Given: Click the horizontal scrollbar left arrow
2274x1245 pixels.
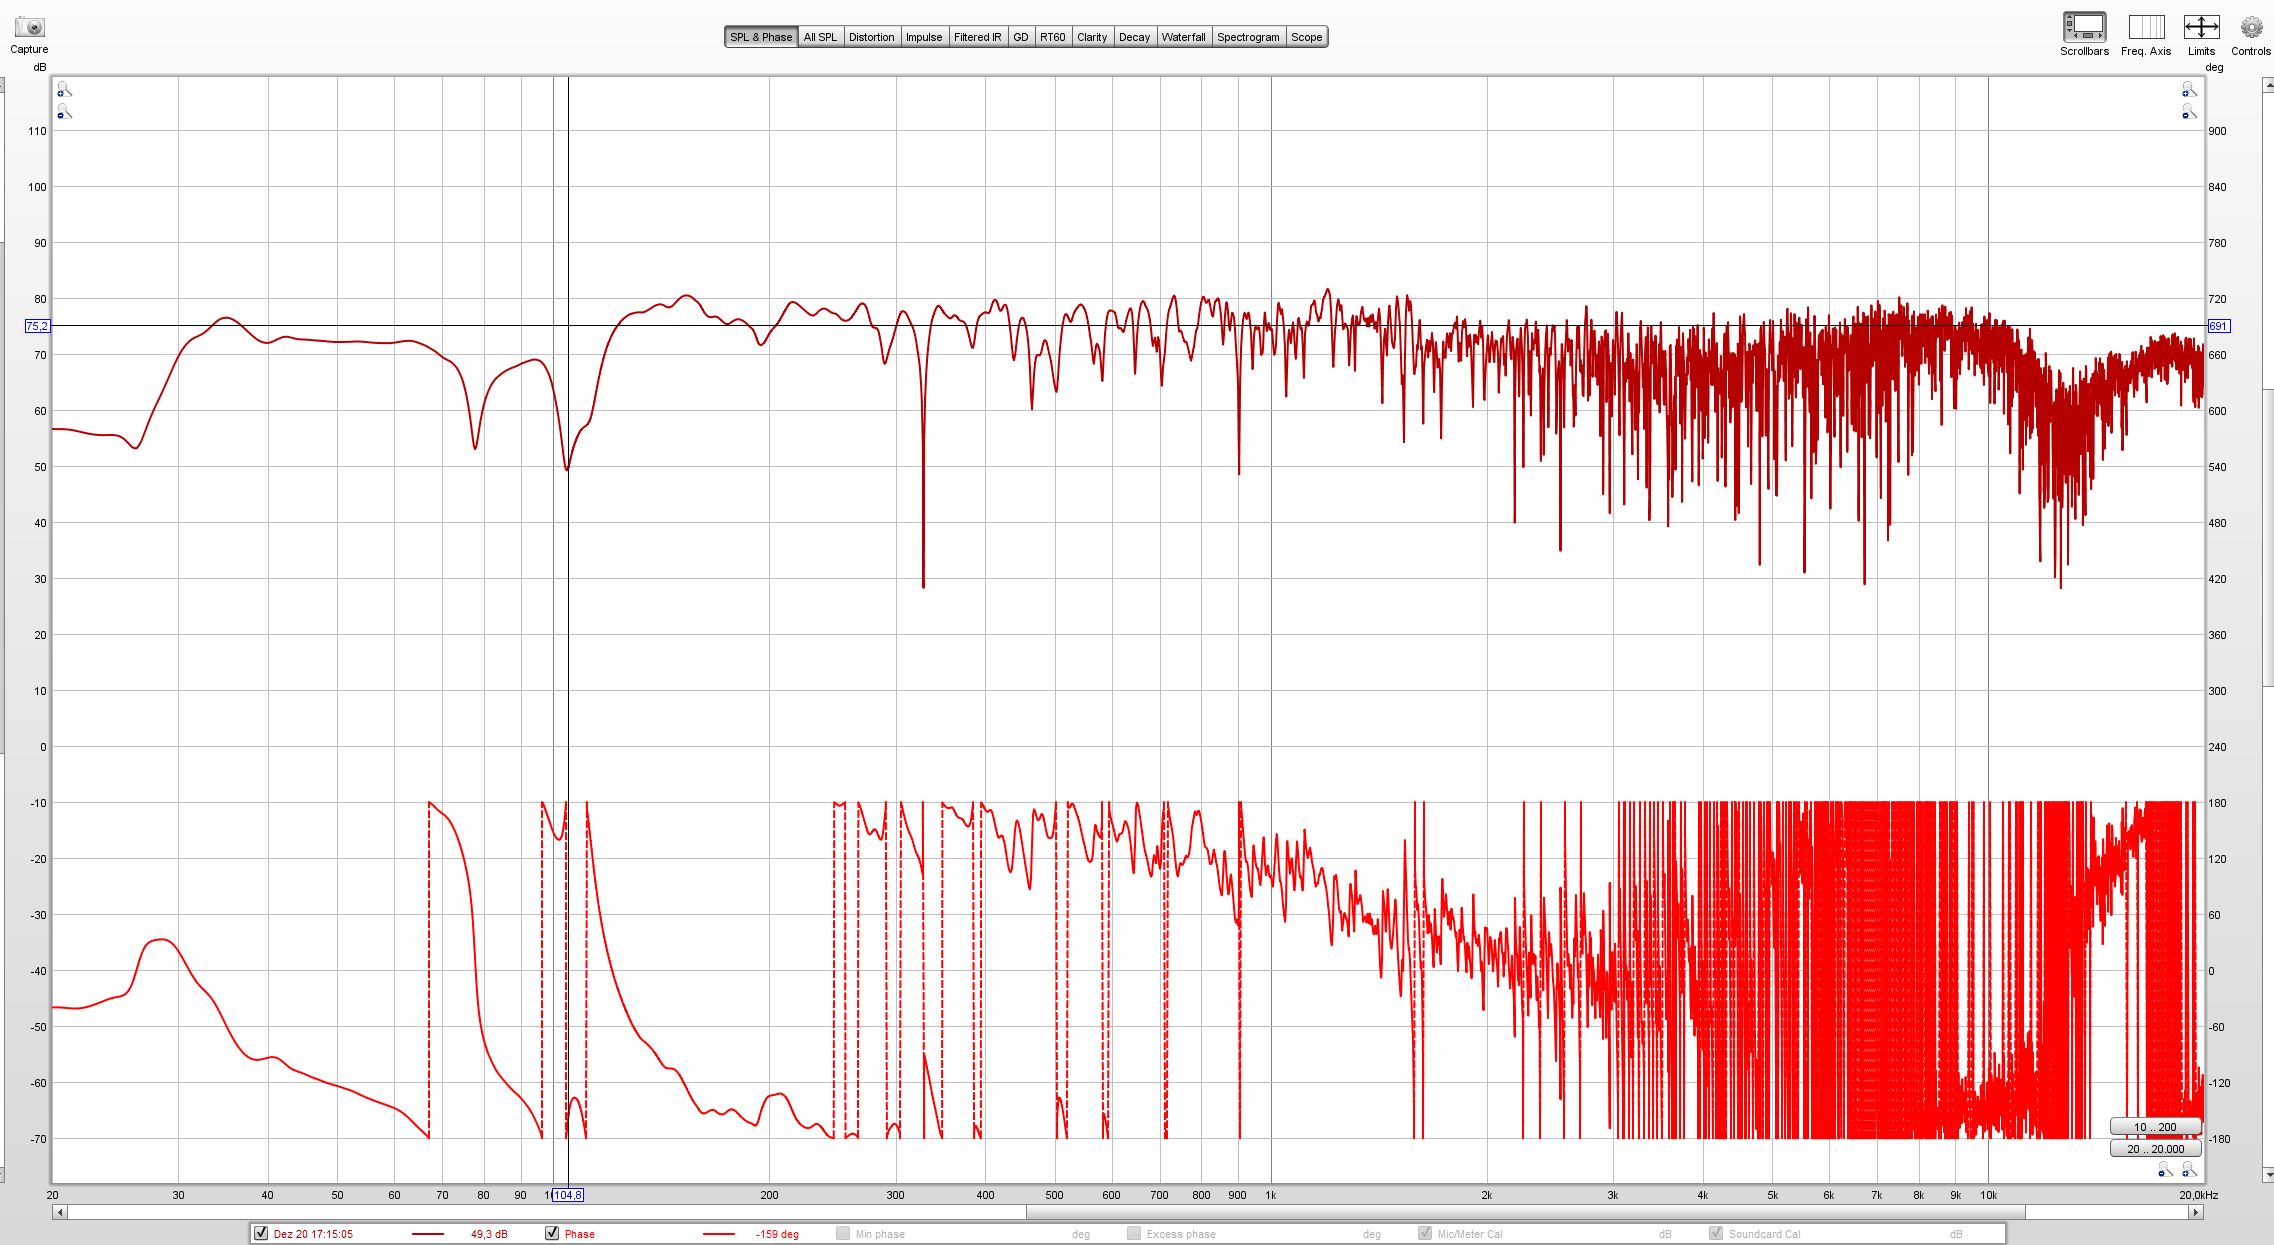Looking at the screenshot, I should pos(60,1212).
